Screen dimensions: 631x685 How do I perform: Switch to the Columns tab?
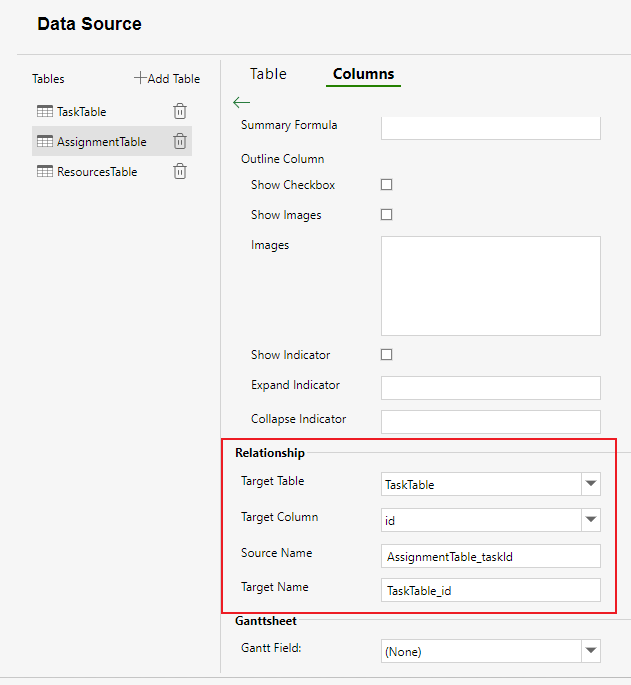tap(364, 74)
